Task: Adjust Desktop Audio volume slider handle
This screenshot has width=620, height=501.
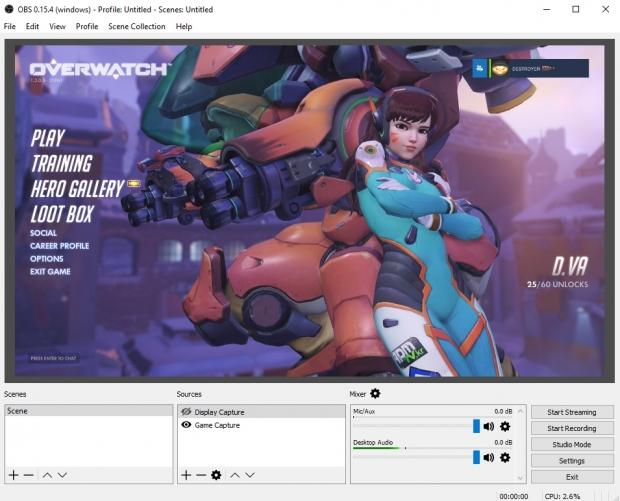Action: tap(476, 458)
